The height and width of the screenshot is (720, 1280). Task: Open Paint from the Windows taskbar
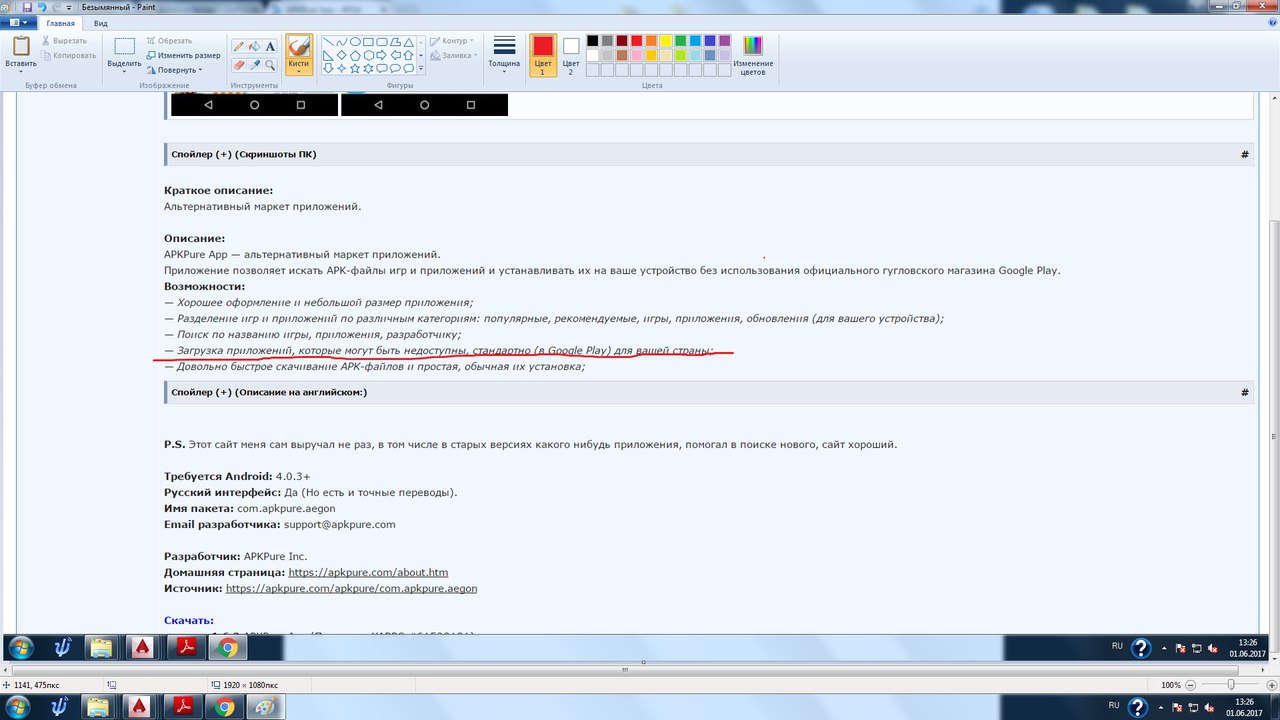tap(264, 707)
